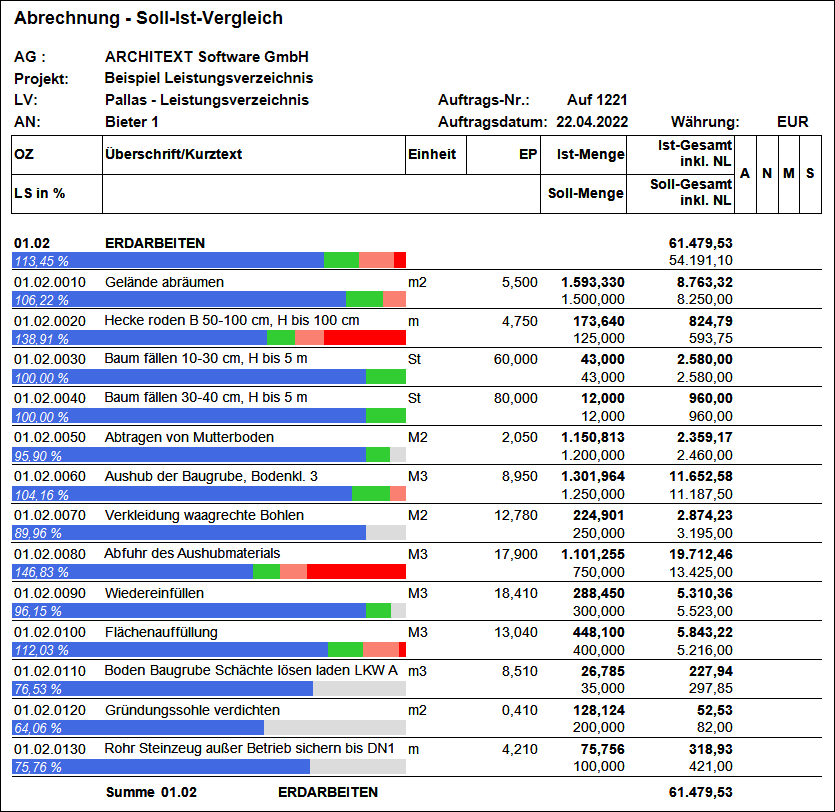Select row Baum fällen 10-30 cm

pos(416,367)
